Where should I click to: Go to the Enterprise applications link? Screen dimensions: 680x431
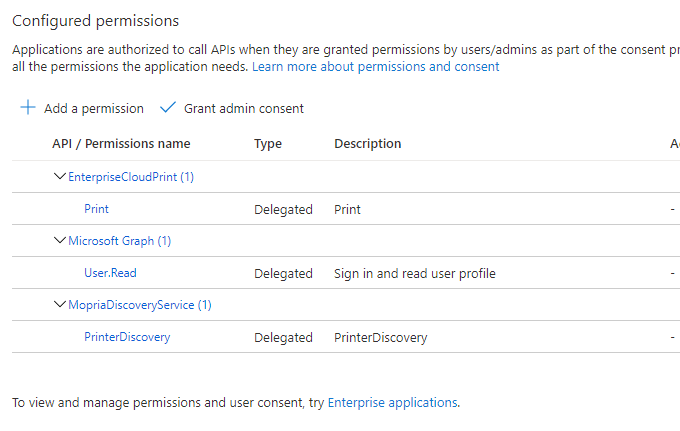[x=392, y=403]
